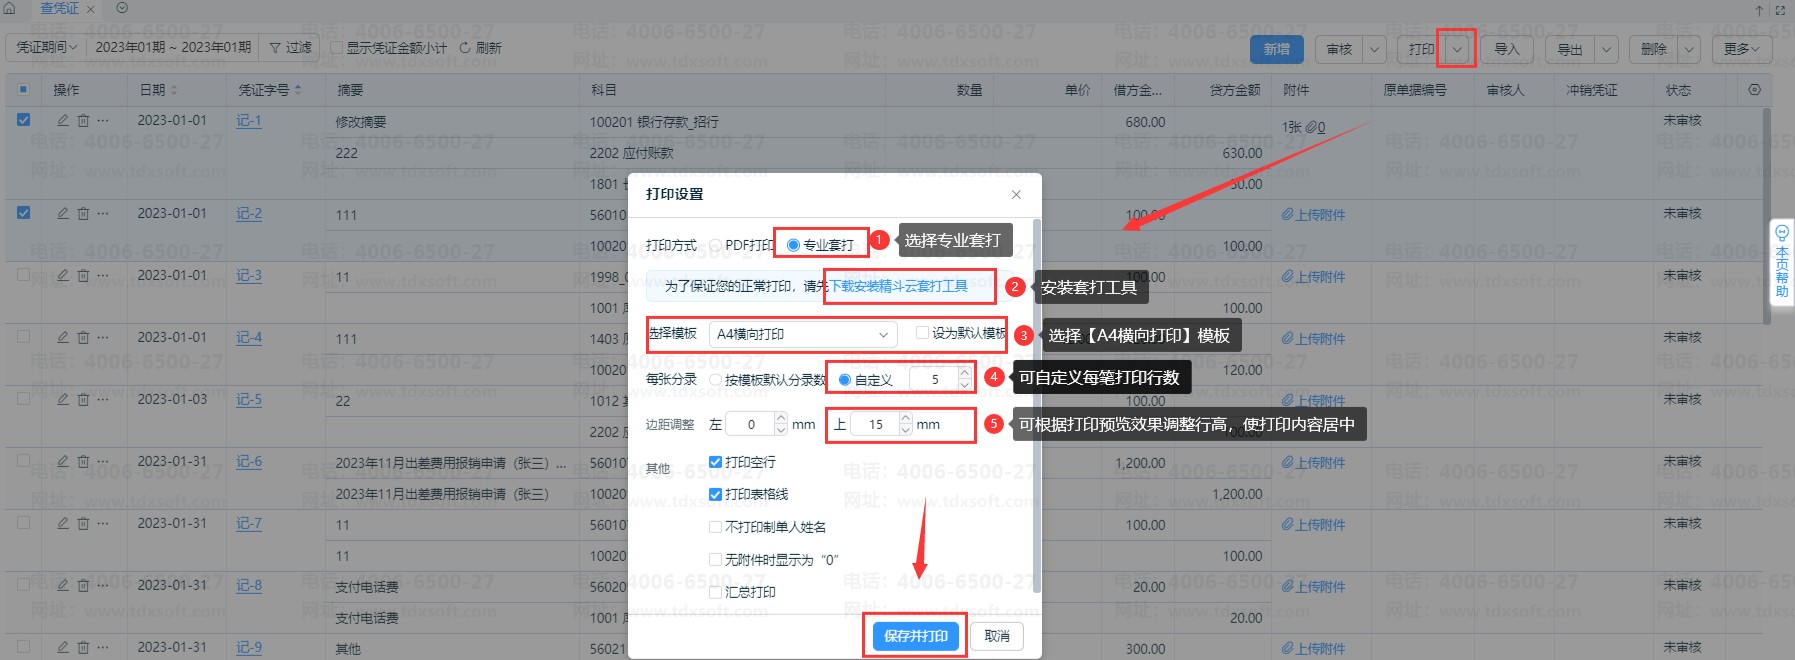Sort by 日期 column sort icon
The image size is (1795, 660).
coord(174,90)
